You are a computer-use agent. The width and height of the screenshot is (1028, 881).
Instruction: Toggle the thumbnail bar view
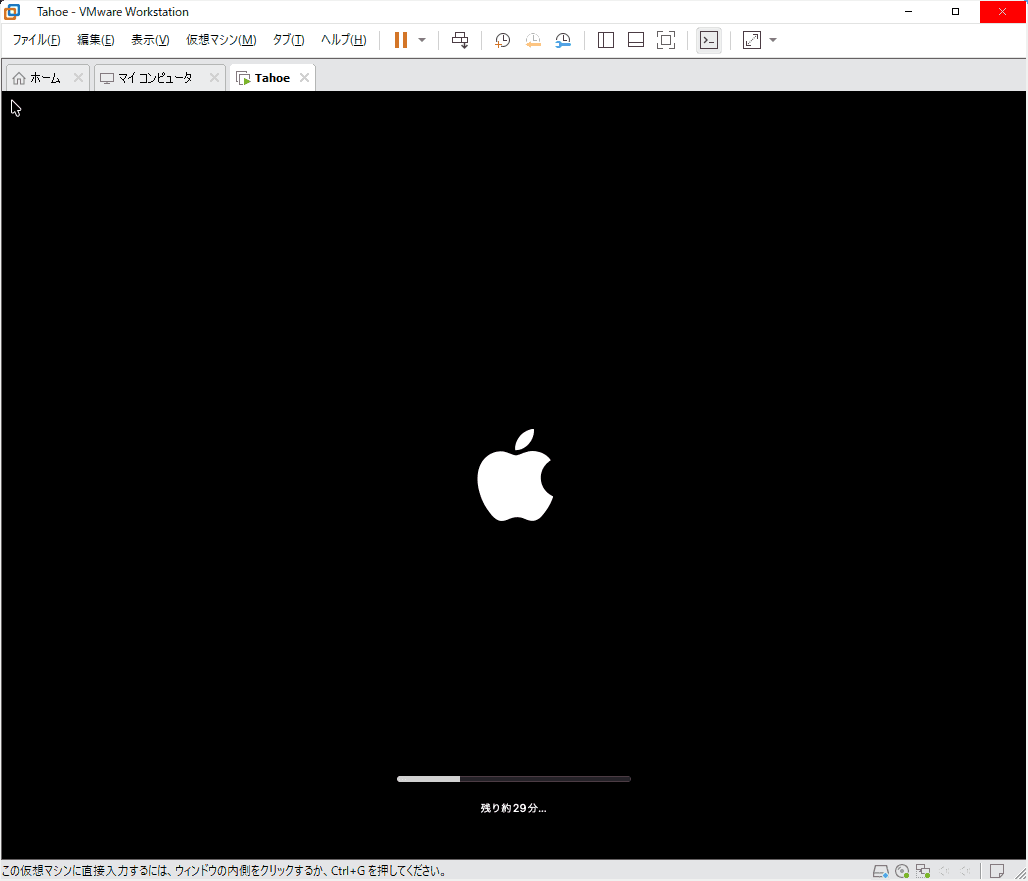[x=635, y=40]
